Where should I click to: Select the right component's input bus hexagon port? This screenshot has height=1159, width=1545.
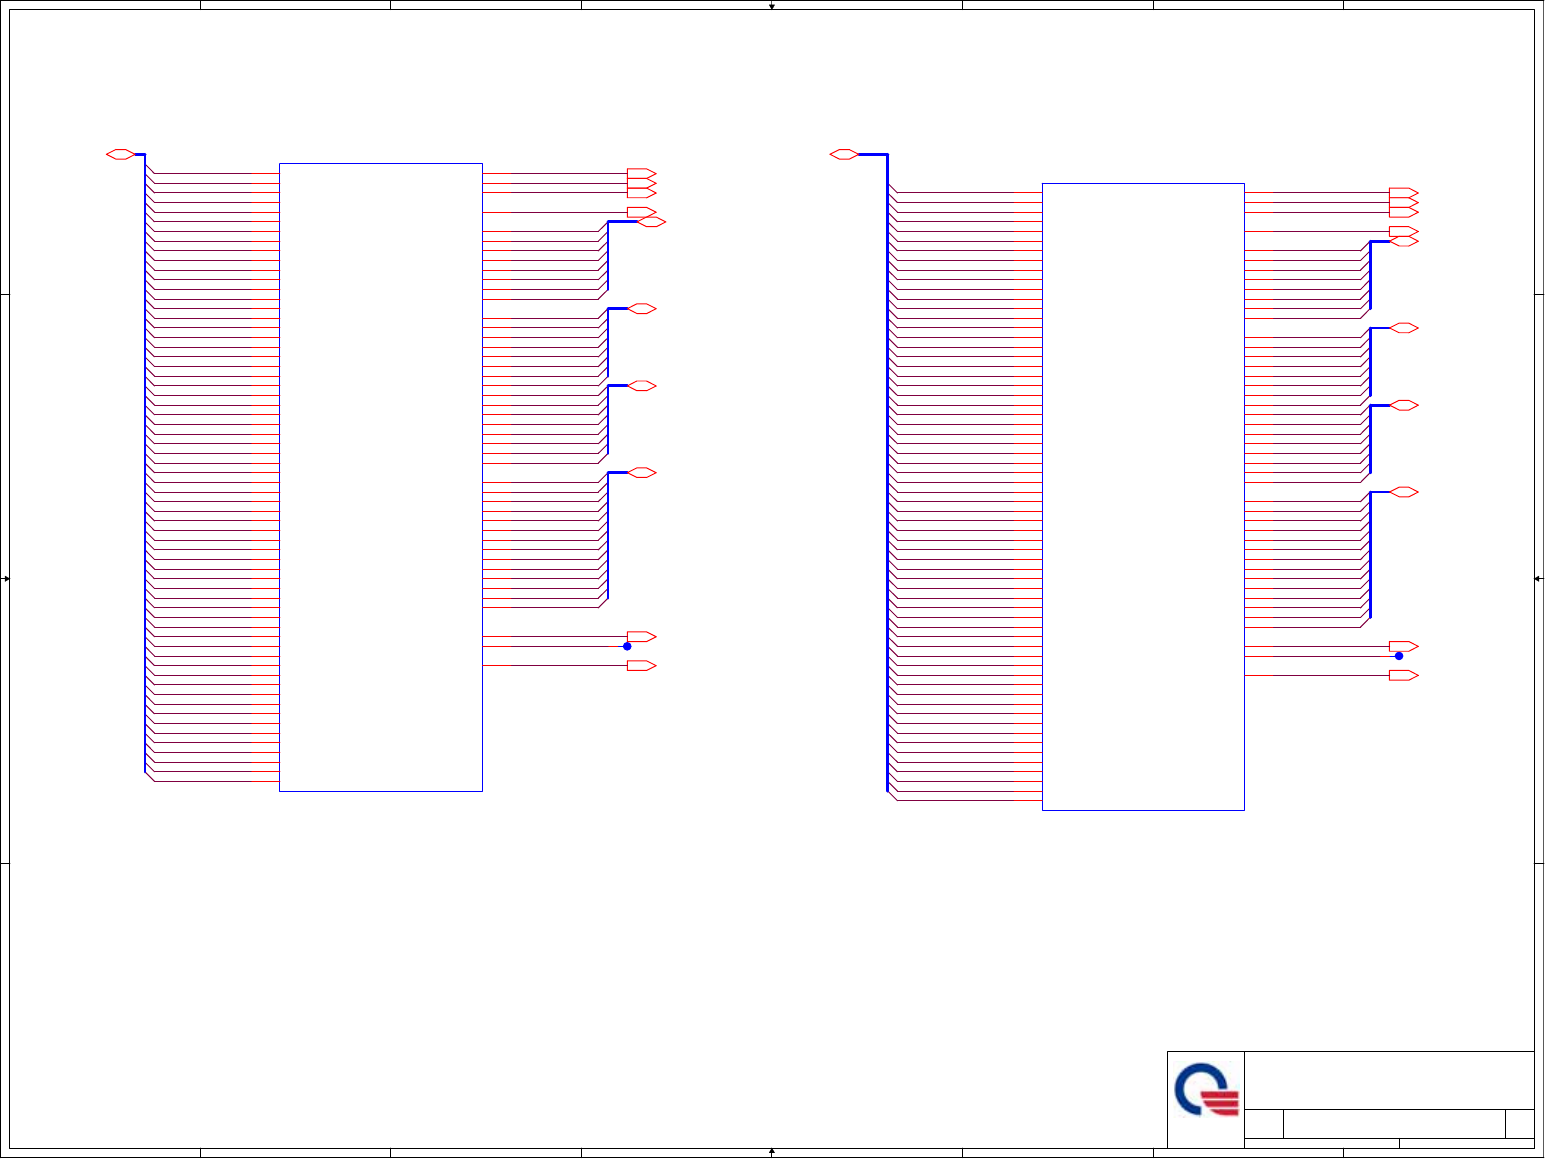tap(844, 154)
